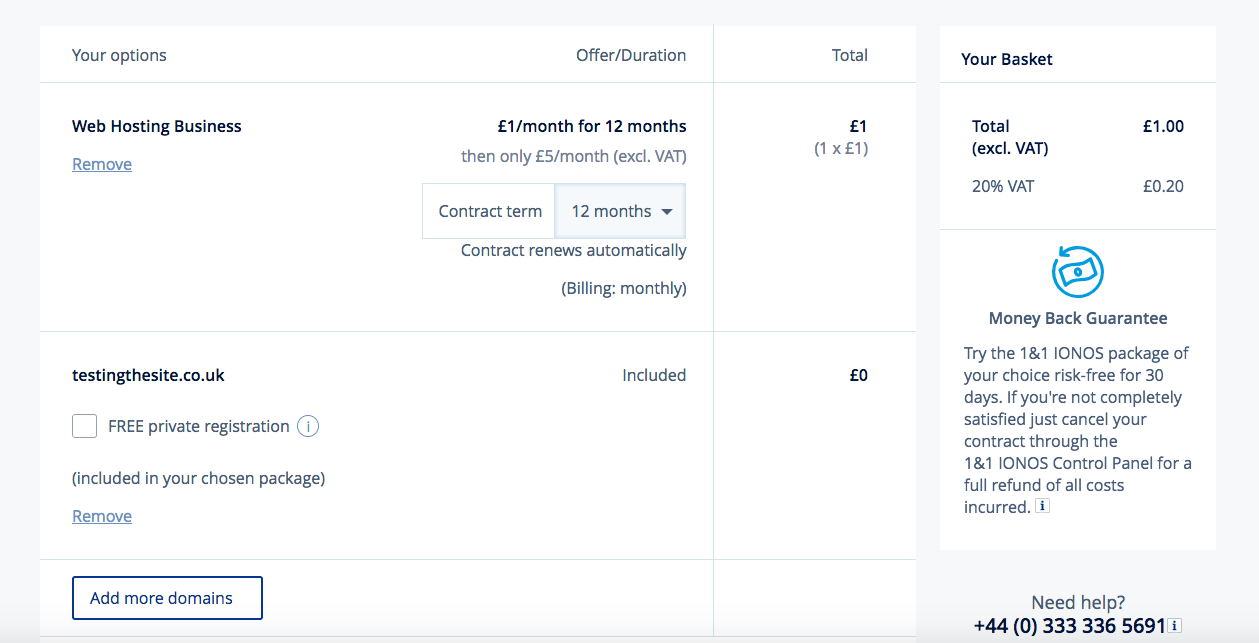
Task: Click the Need help? text
Action: 1077,602
